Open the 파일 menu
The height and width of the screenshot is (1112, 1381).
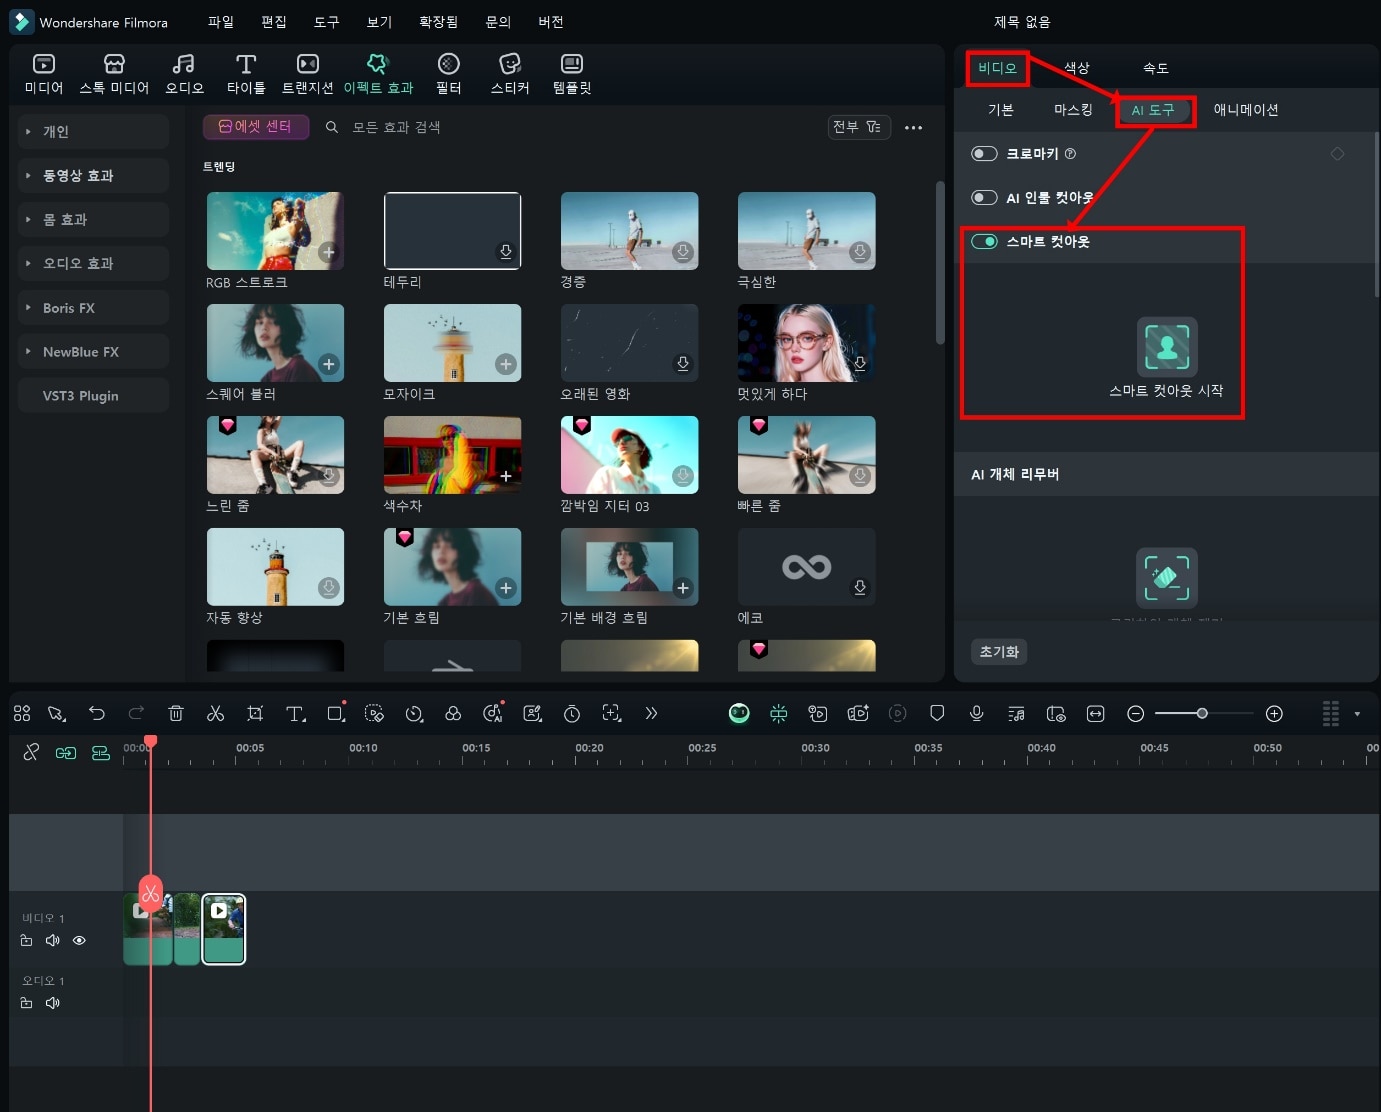pos(220,22)
